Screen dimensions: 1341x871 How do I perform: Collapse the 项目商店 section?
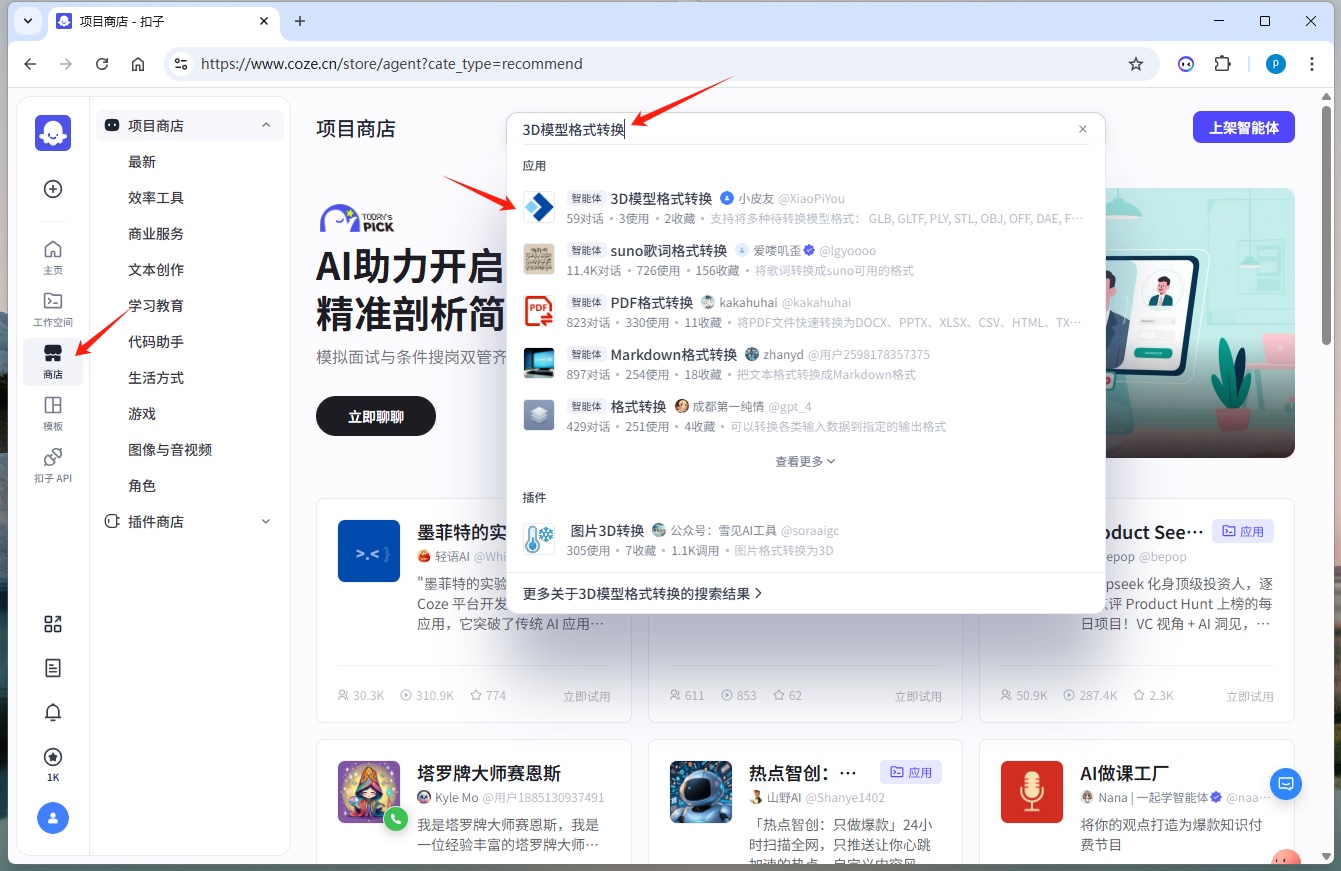coord(266,126)
